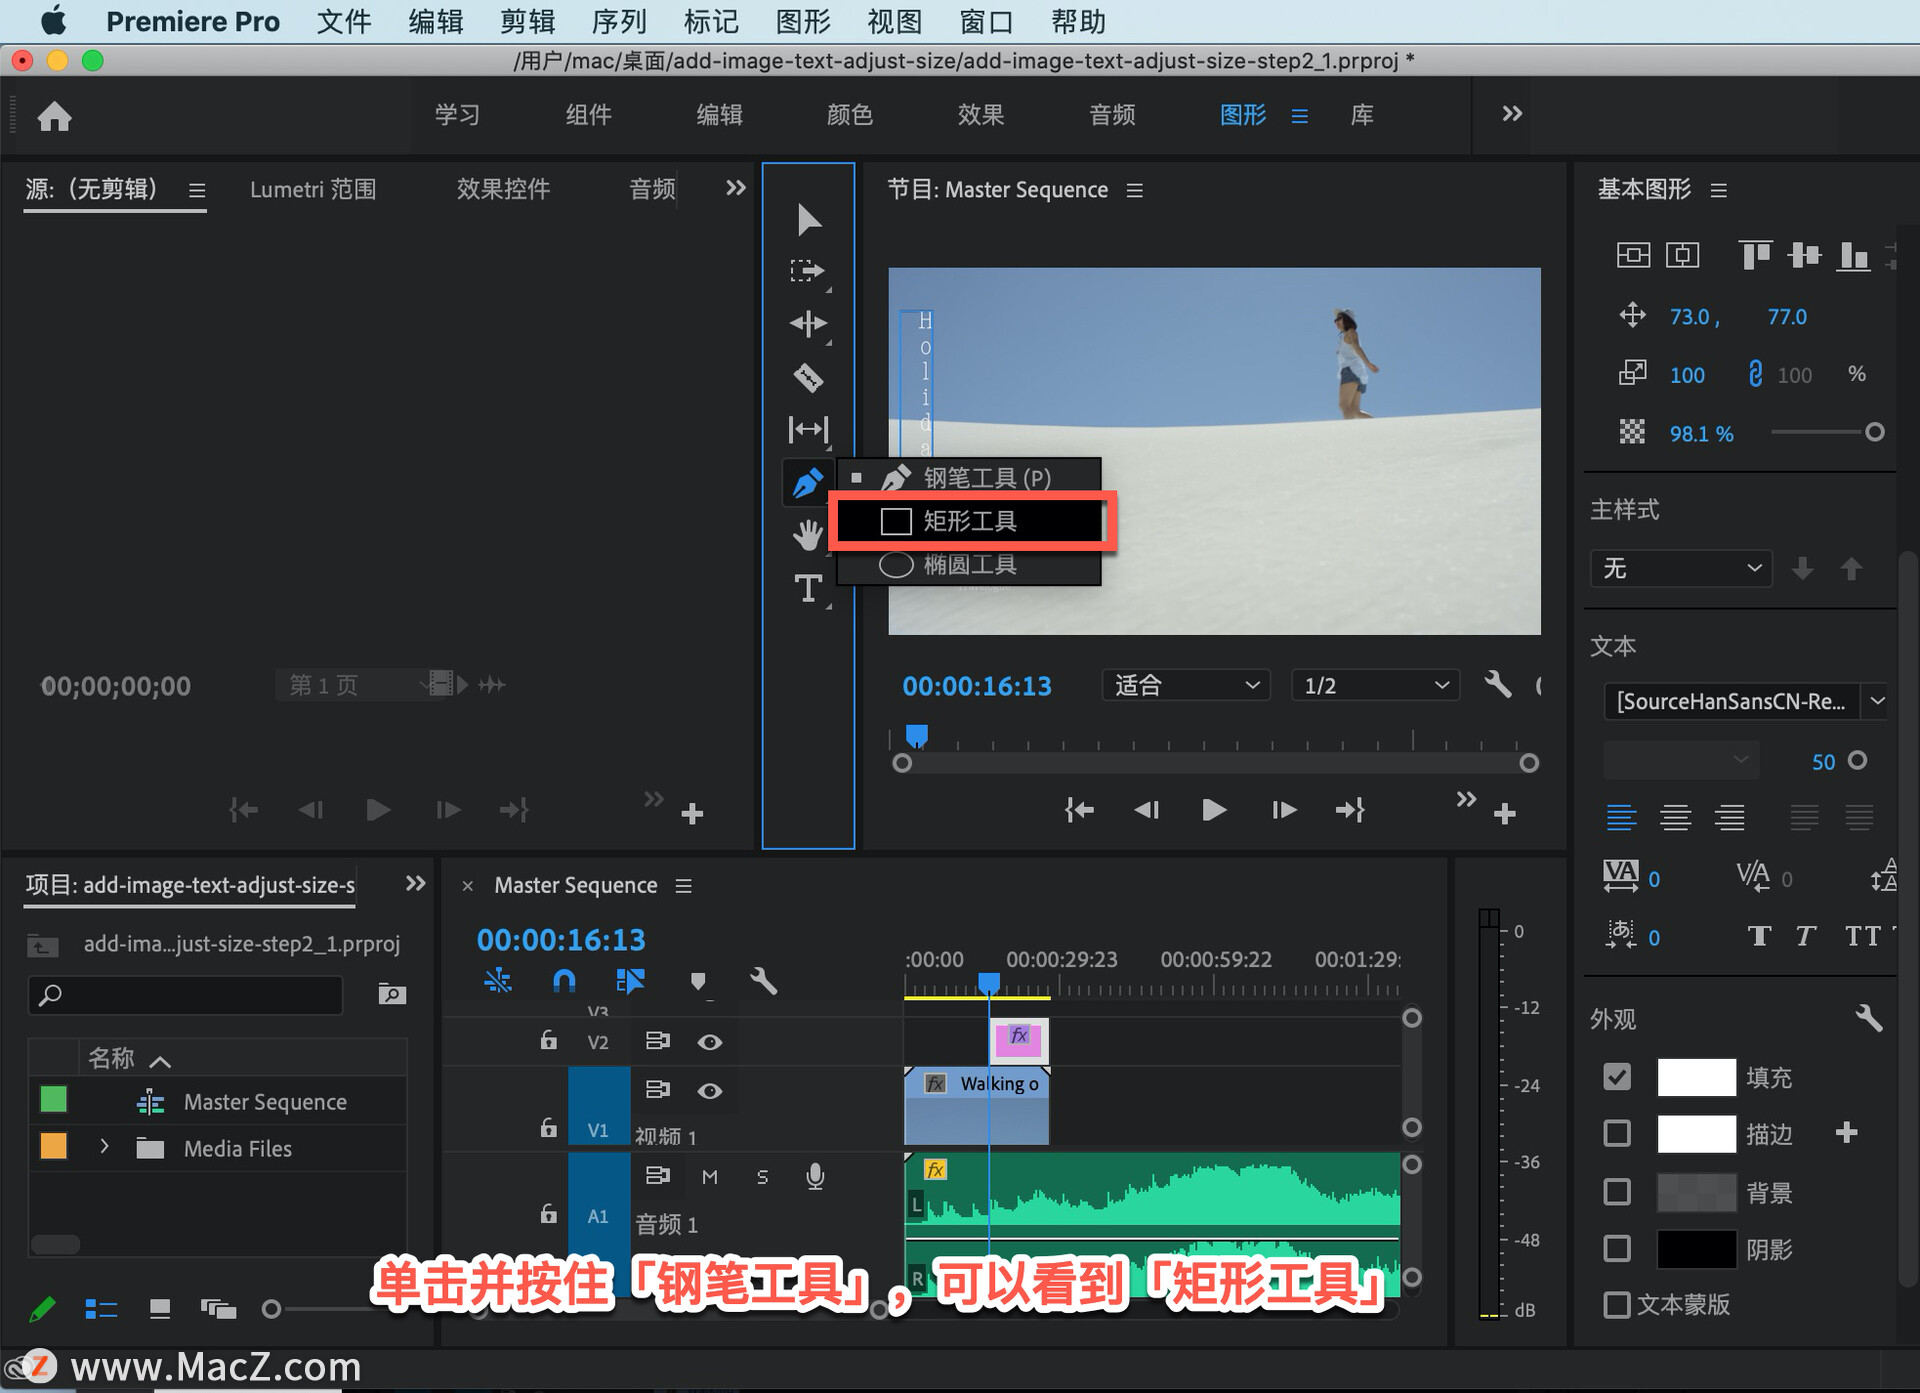
Task: Play the program monitor
Action: 1213,809
